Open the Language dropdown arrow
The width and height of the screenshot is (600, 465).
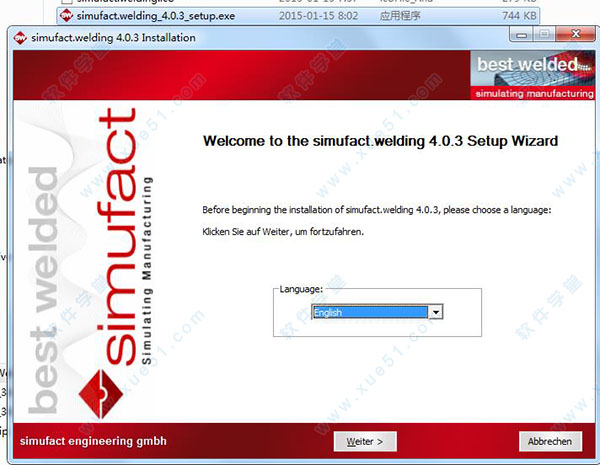(435, 312)
